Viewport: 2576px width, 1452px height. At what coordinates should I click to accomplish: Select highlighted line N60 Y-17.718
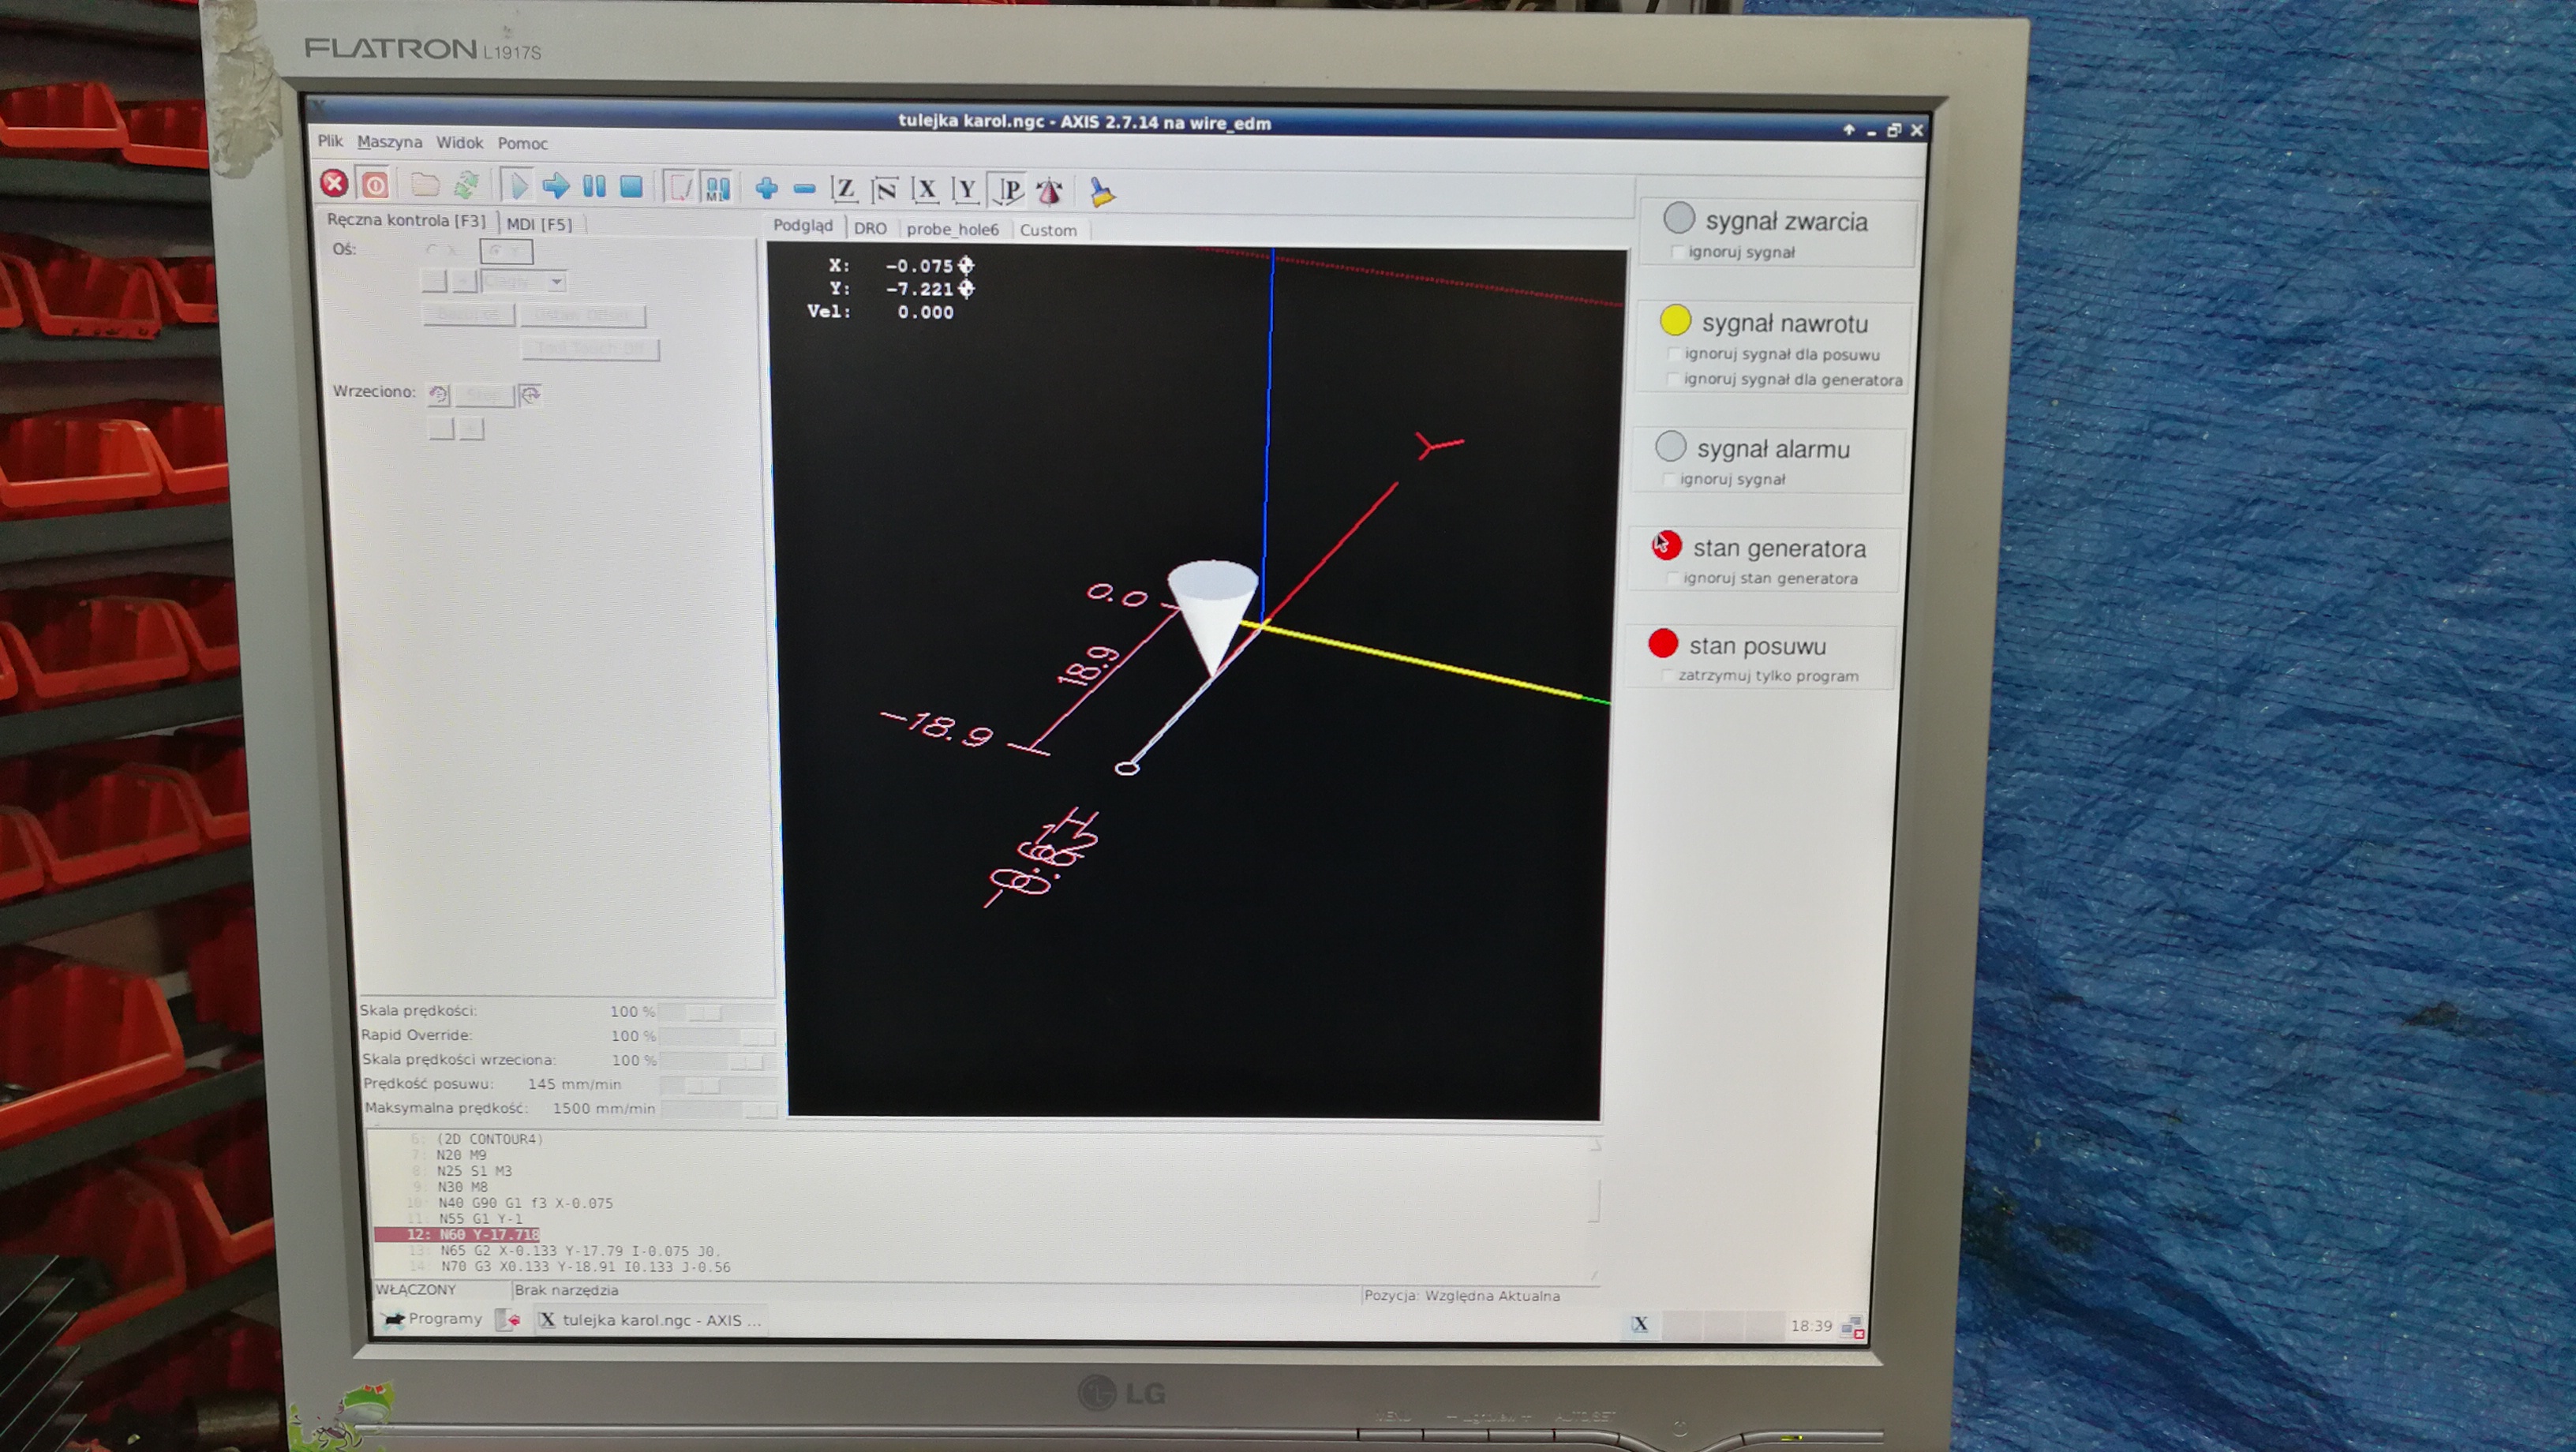coord(457,1235)
